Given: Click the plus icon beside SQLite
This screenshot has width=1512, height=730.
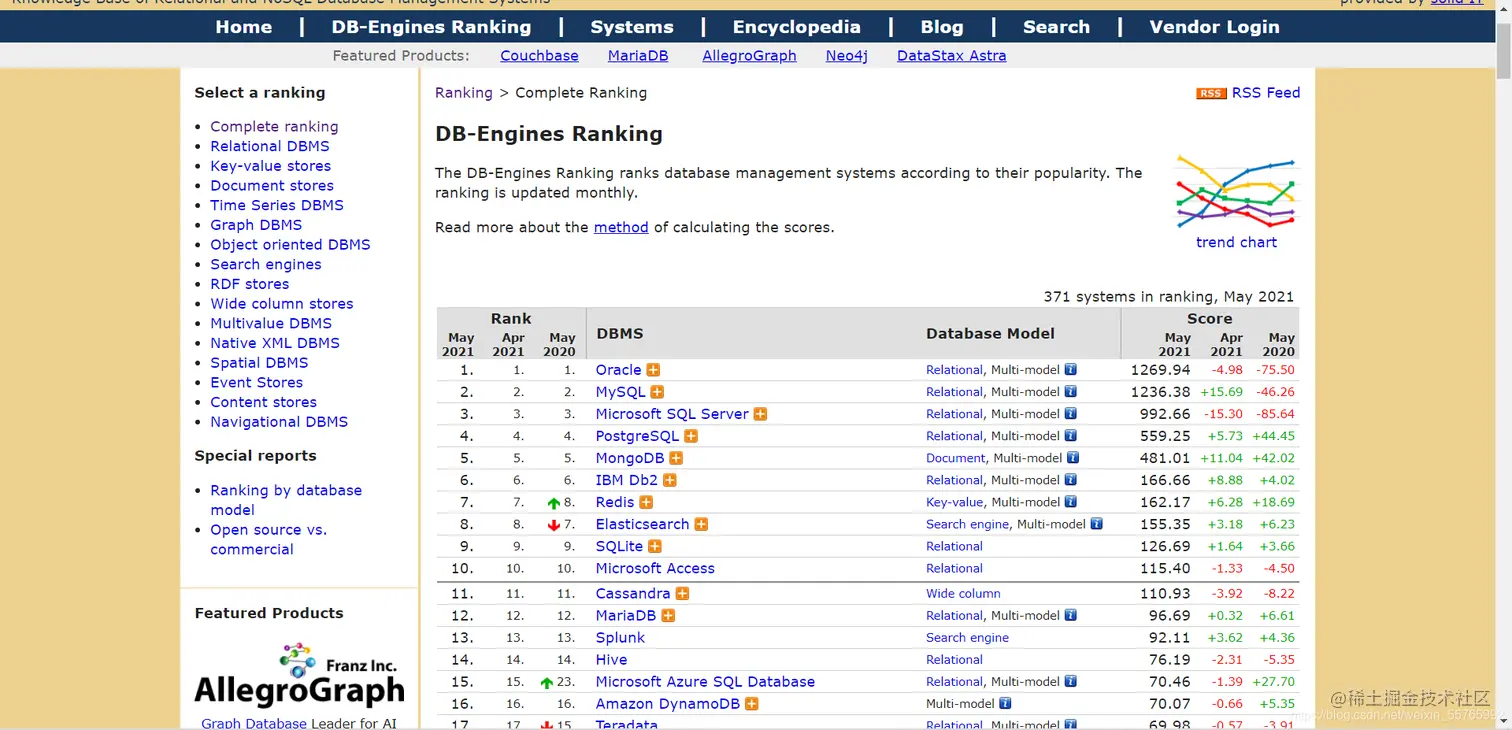Looking at the screenshot, I should coord(655,546).
